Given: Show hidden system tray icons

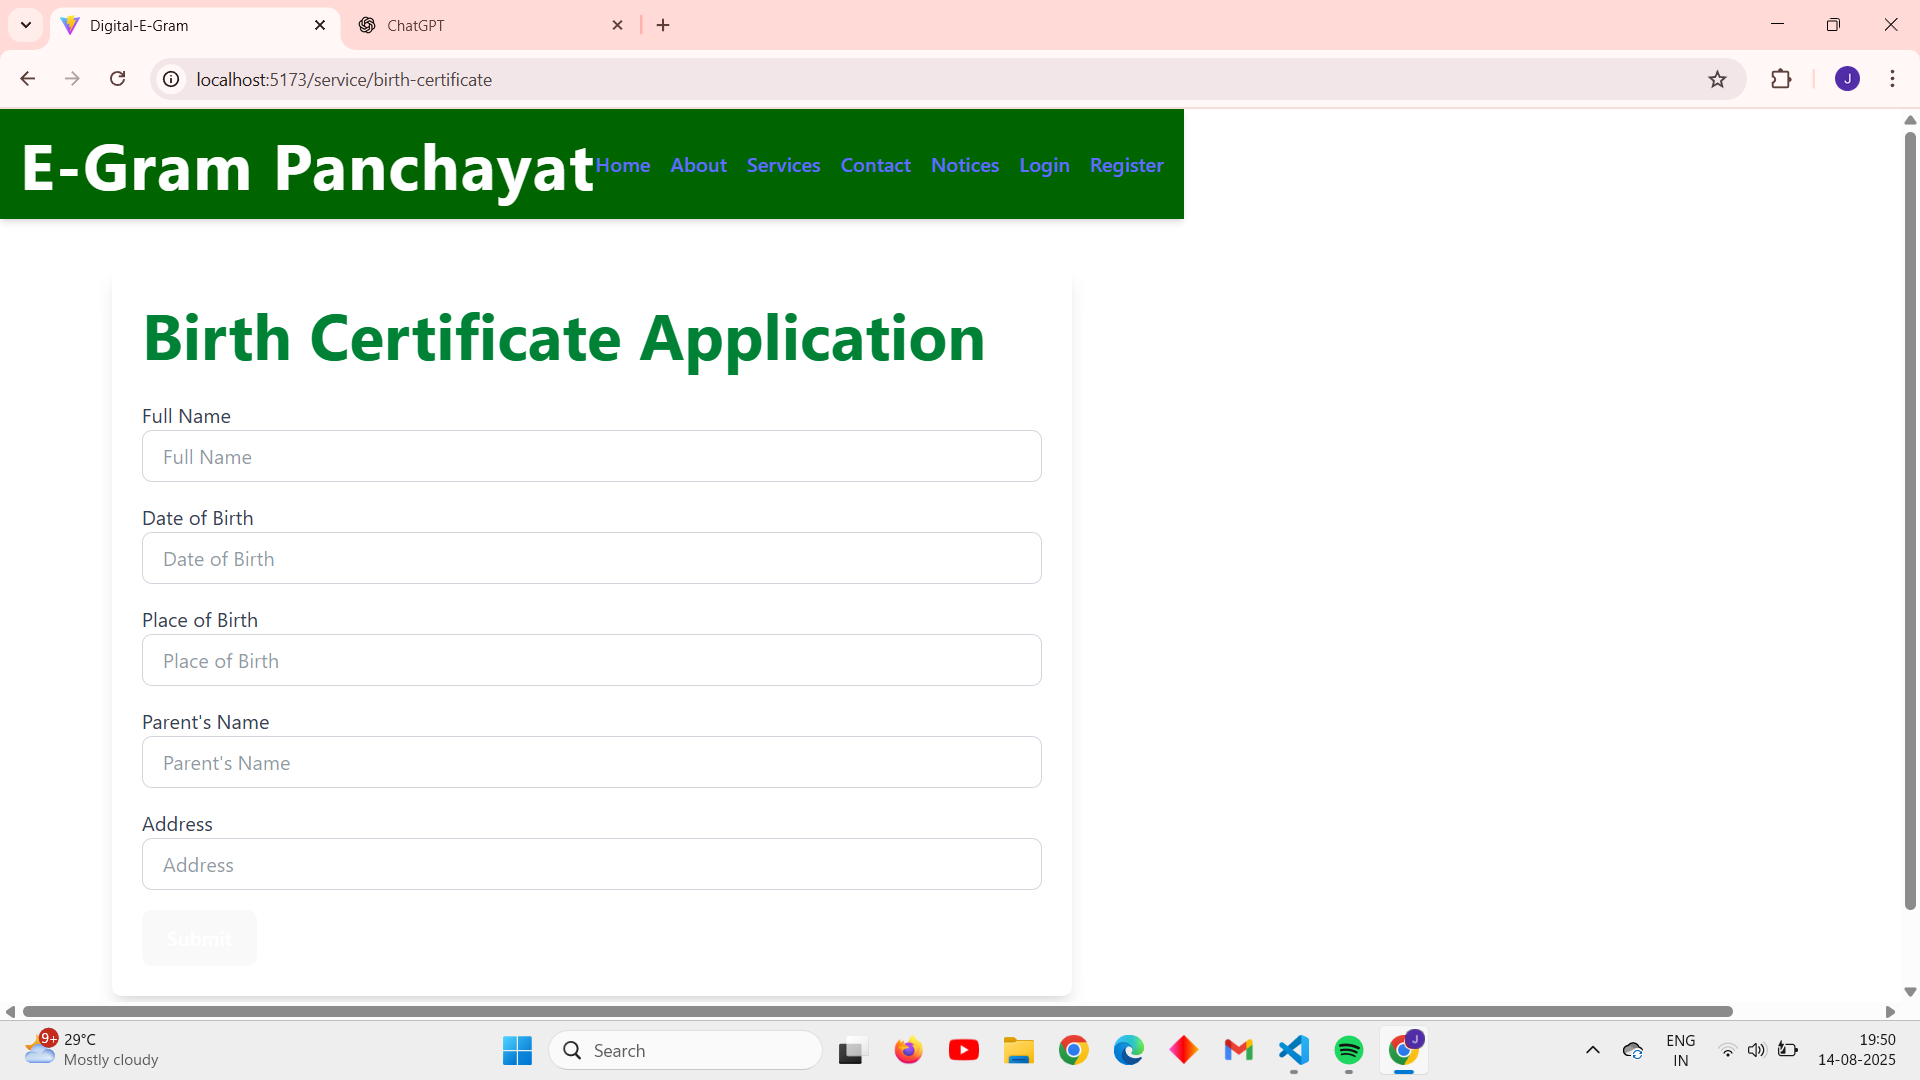Looking at the screenshot, I should point(1592,1050).
